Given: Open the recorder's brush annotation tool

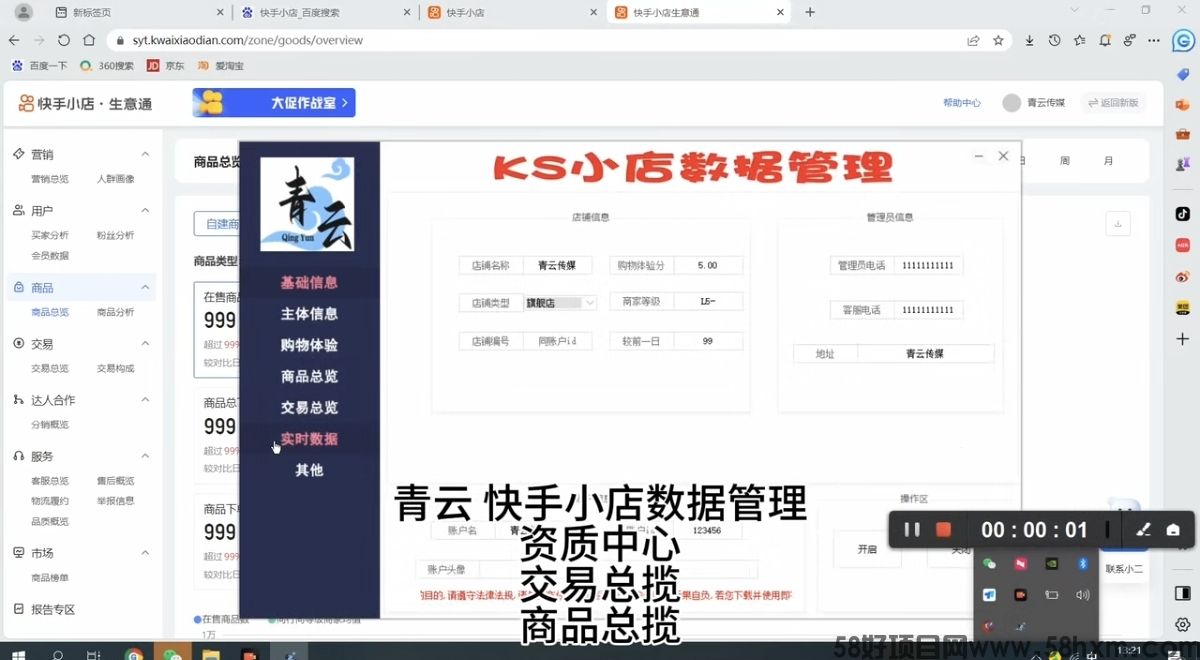Looking at the screenshot, I should point(1144,530).
